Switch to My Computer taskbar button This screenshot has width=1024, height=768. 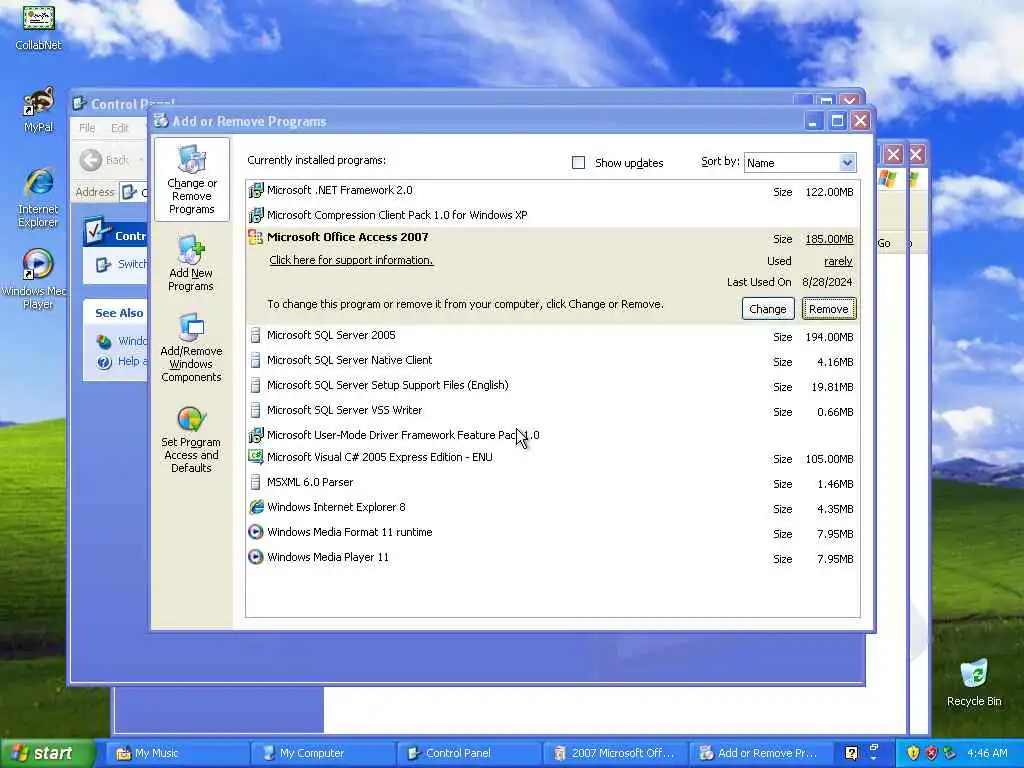point(323,753)
